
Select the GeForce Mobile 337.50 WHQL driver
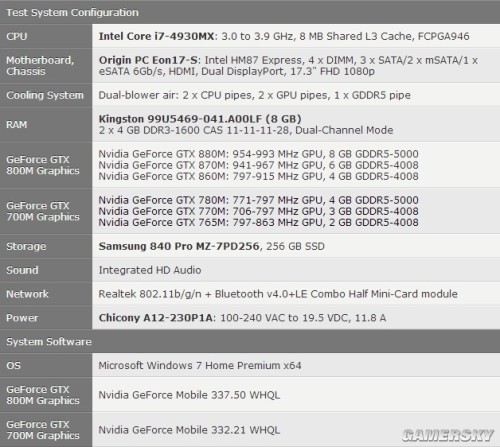point(189,395)
